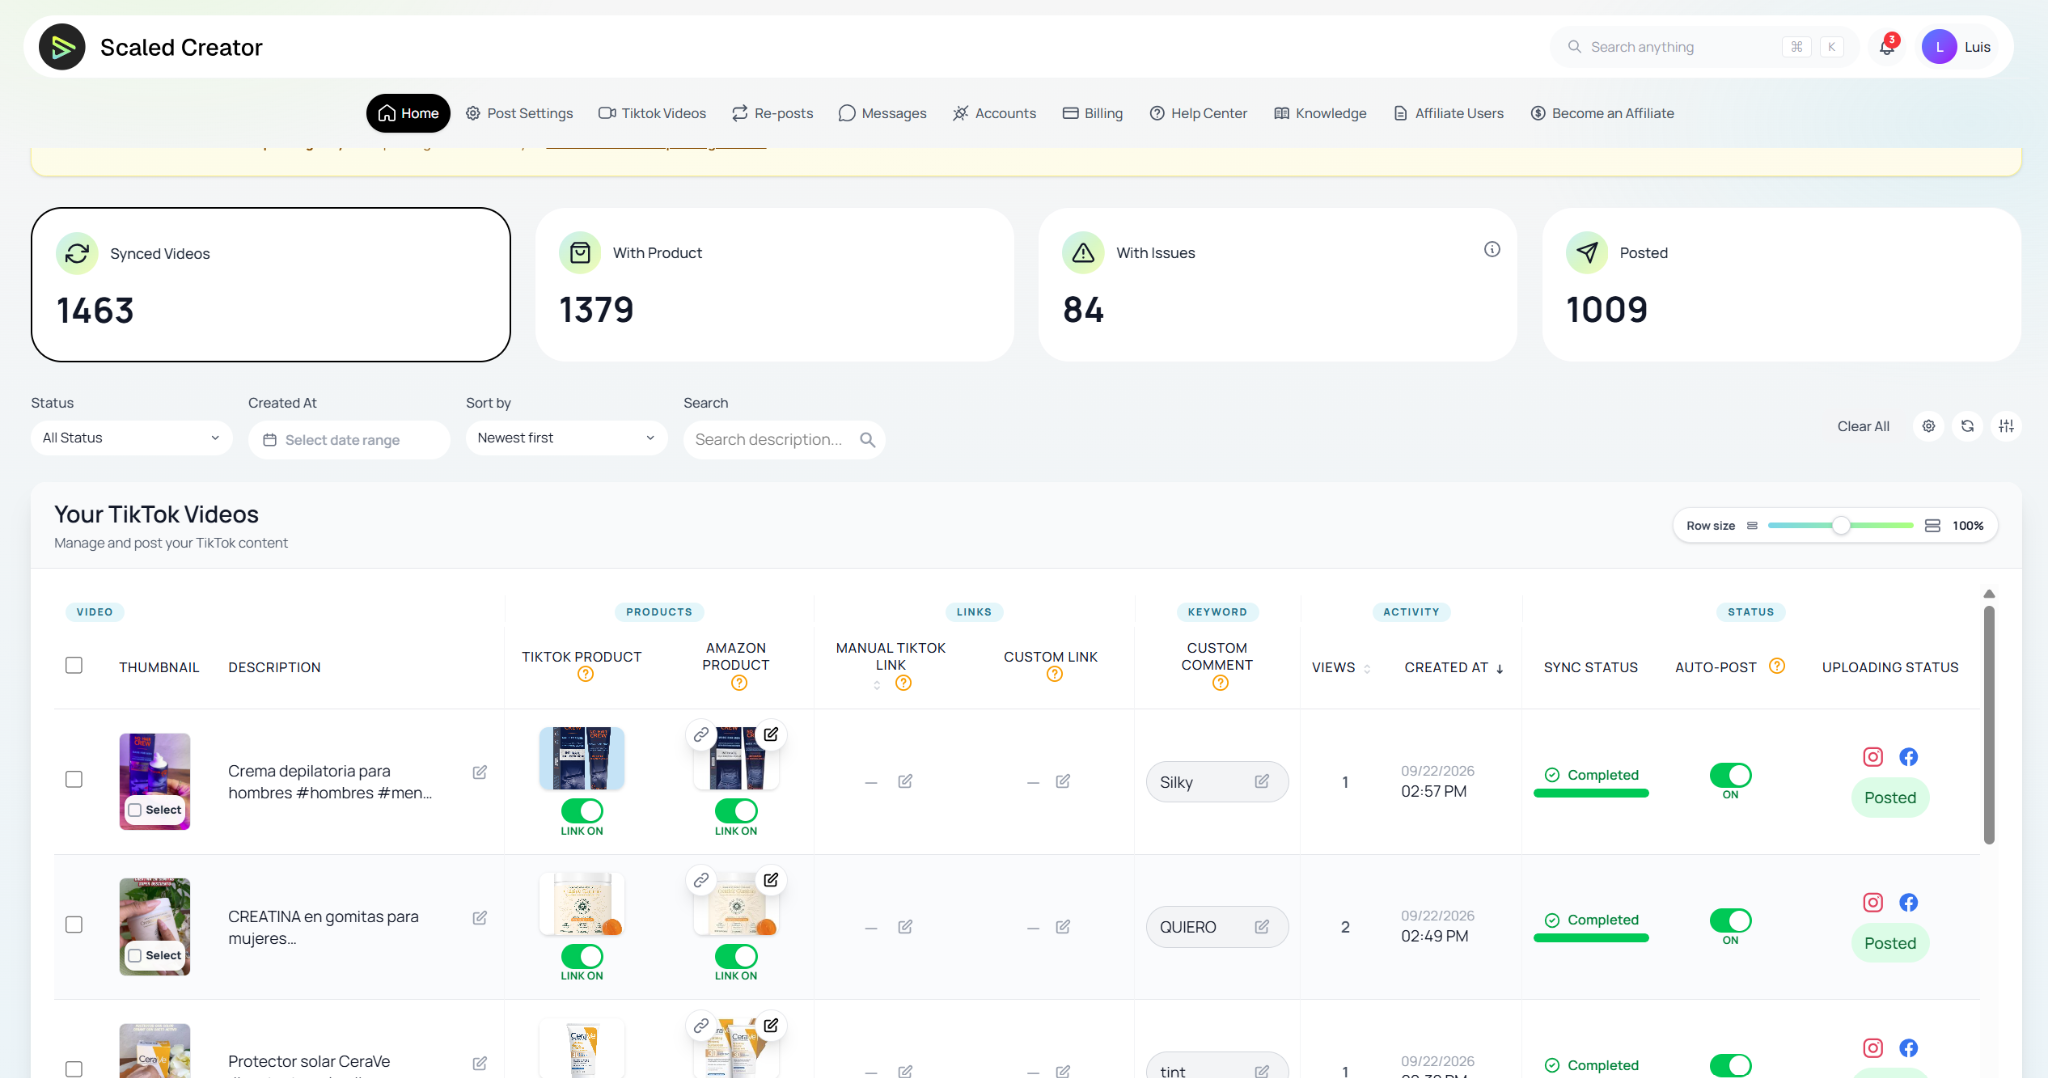Click the Clear All button
Image resolution: width=2048 pixels, height=1078 pixels.
tap(1863, 426)
